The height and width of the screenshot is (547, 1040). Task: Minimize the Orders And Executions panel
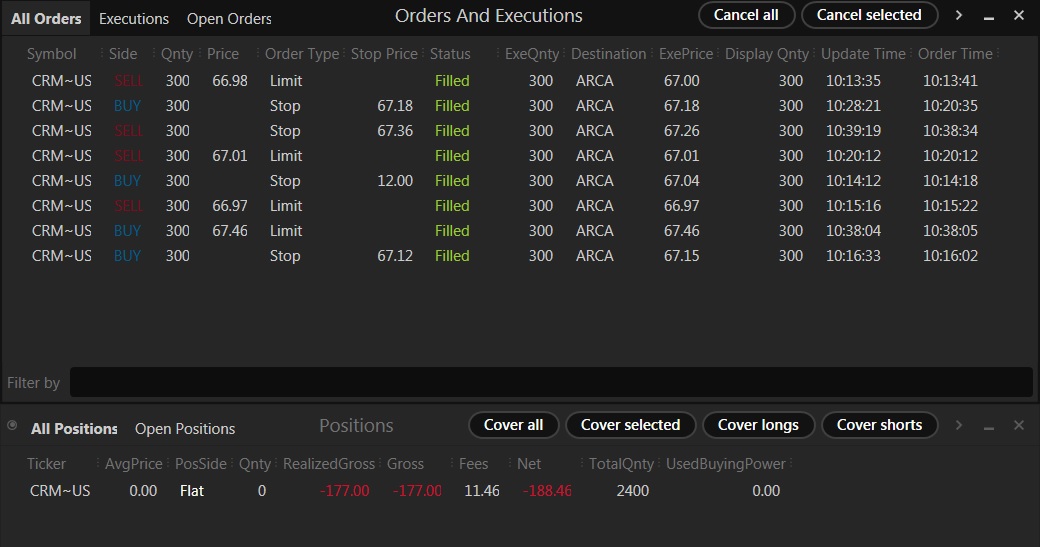(988, 16)
